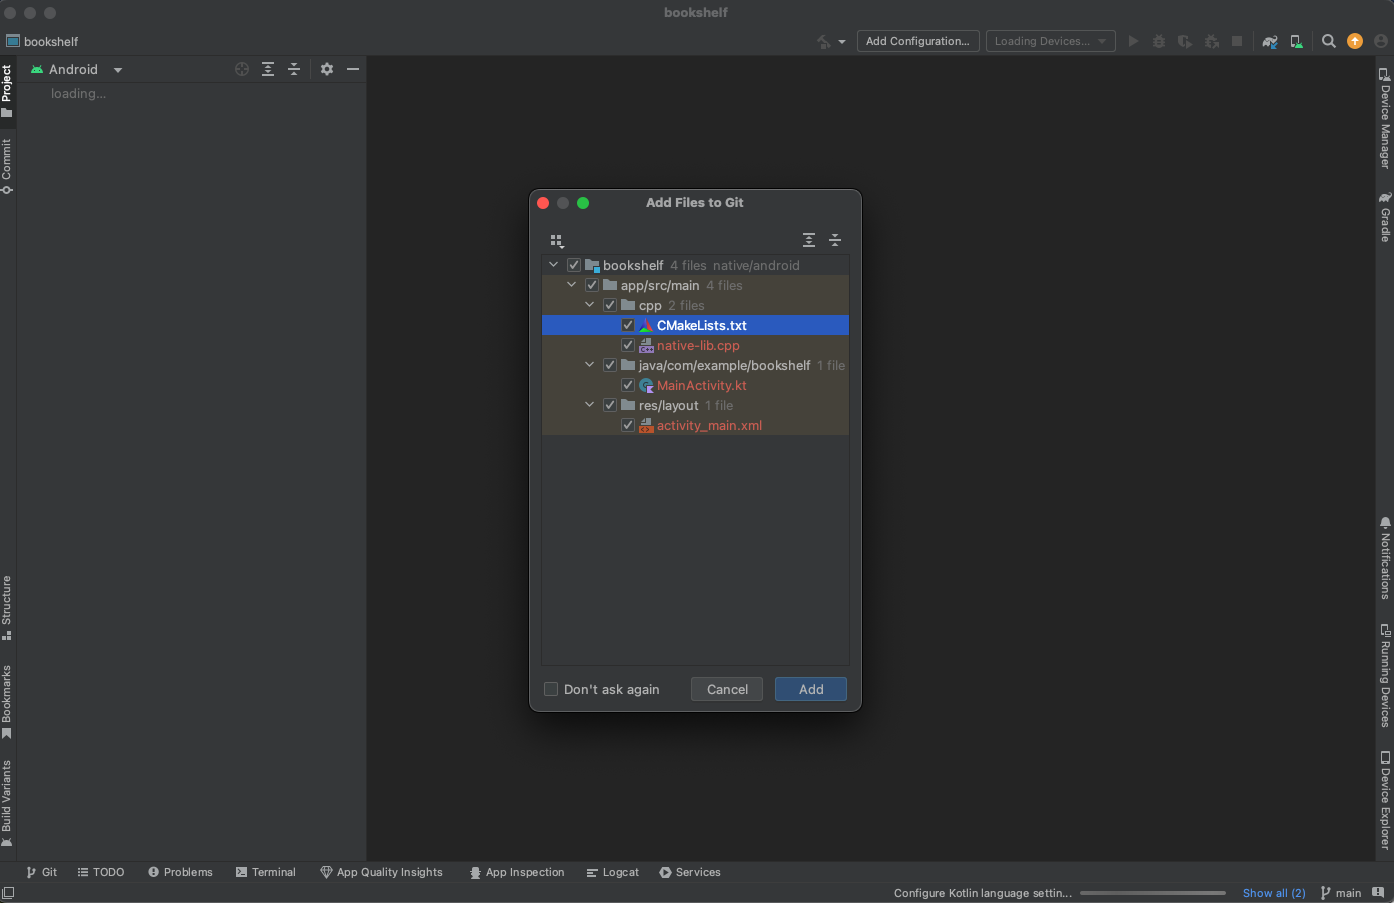Viewport: 1394px width, 903px height.
Task: Click the main branch widget
Action: click(x=1341, y=893)
